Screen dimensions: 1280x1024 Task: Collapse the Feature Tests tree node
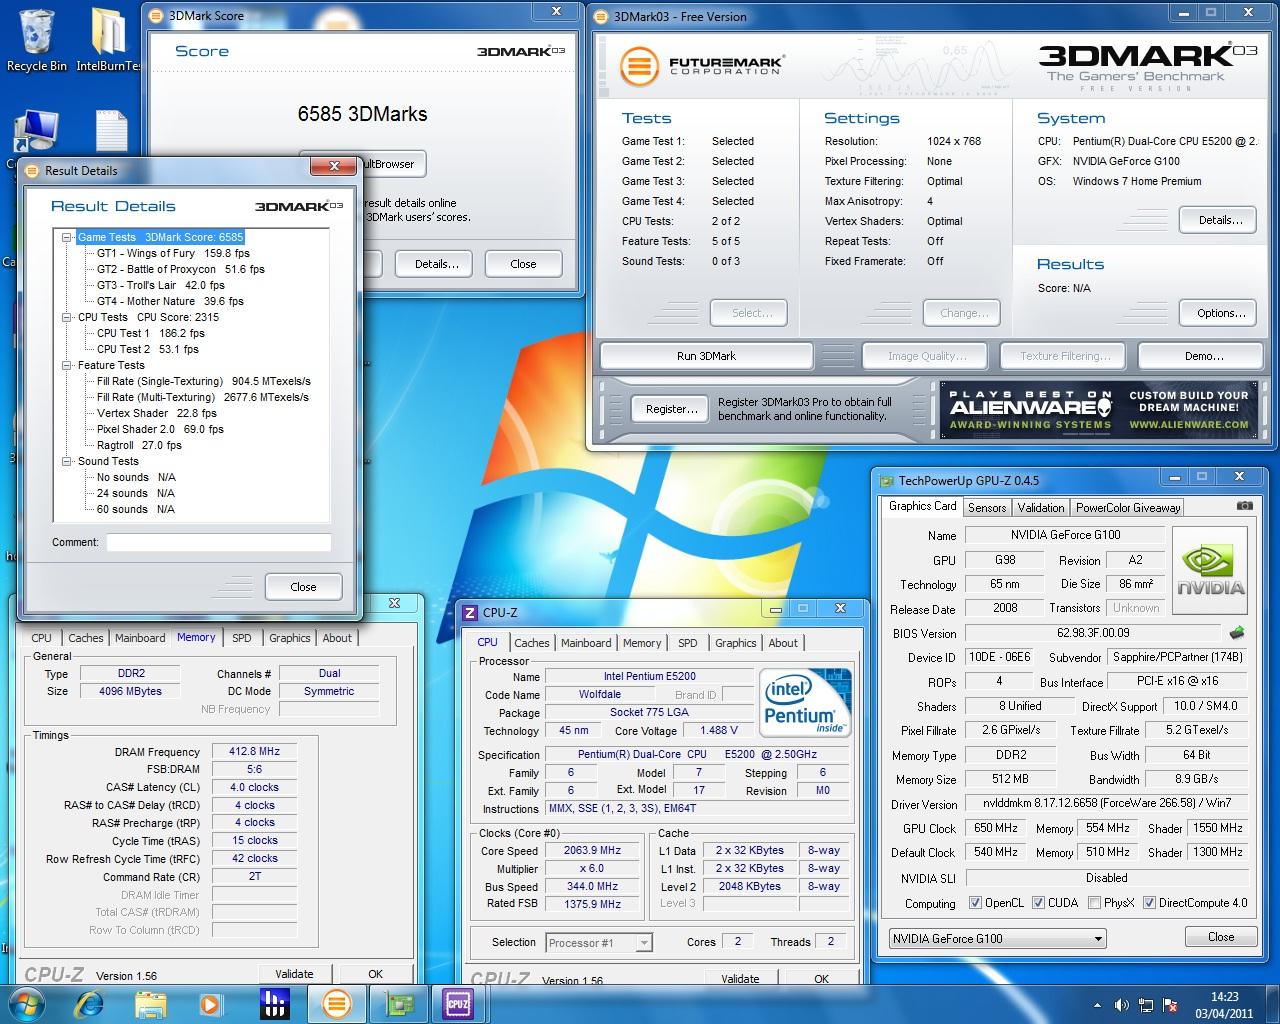(x=67, y=365)
